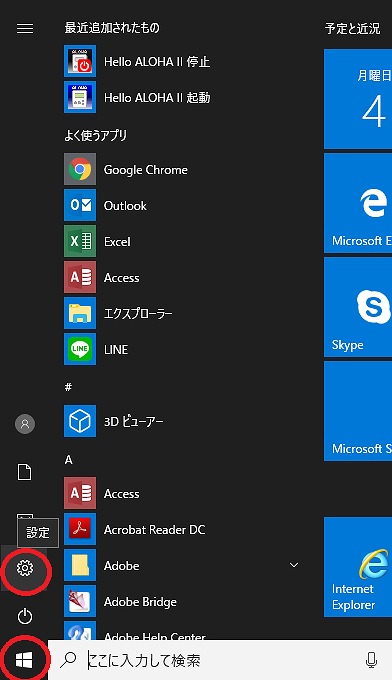The height and width of the screenshot is (680, 392).
Task: Open the エクスプローラー folder icon
Action: tap(80, 313)
